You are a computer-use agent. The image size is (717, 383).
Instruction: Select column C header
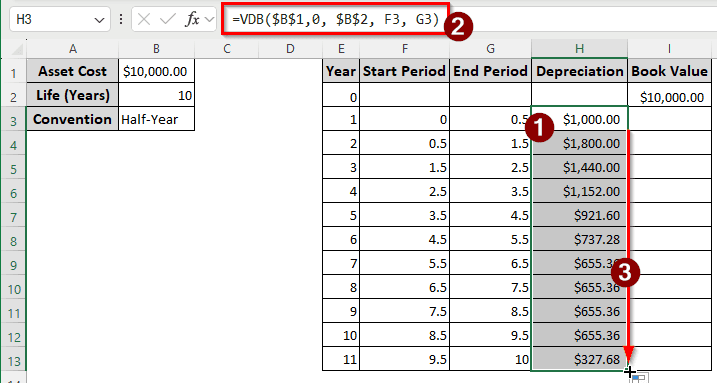tap(227, 49)
